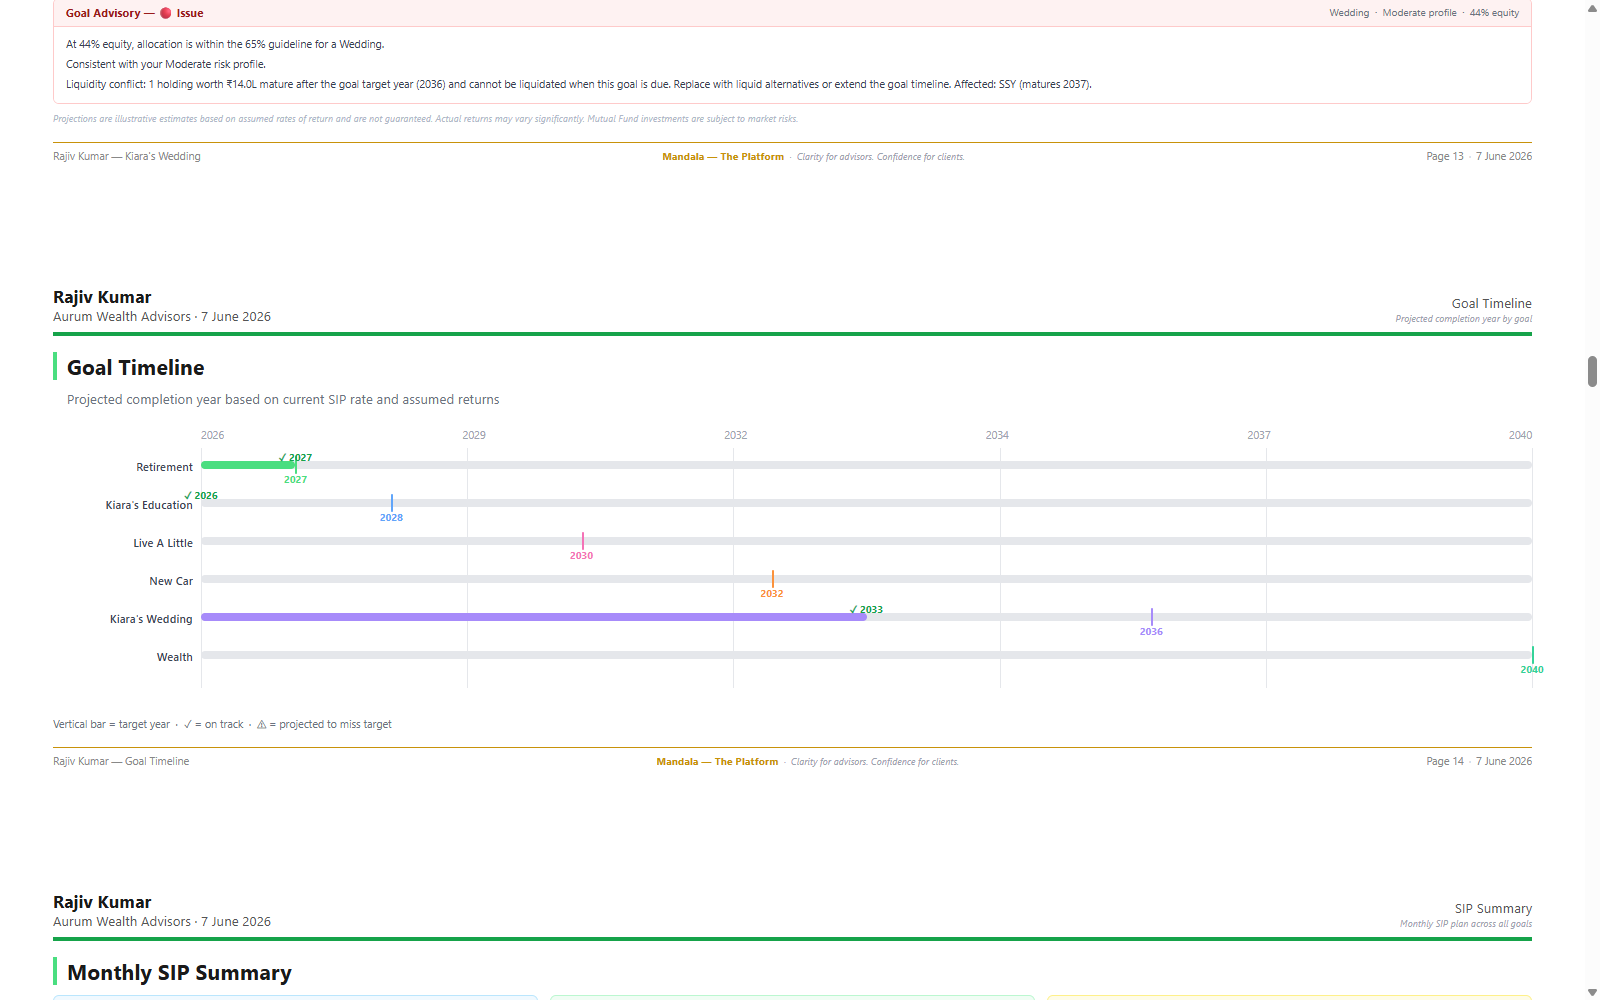The height and width of the screenshot is (1000, 1600).
Task: Click the ✓ 2033 on-track label
Action: [866, 609]
